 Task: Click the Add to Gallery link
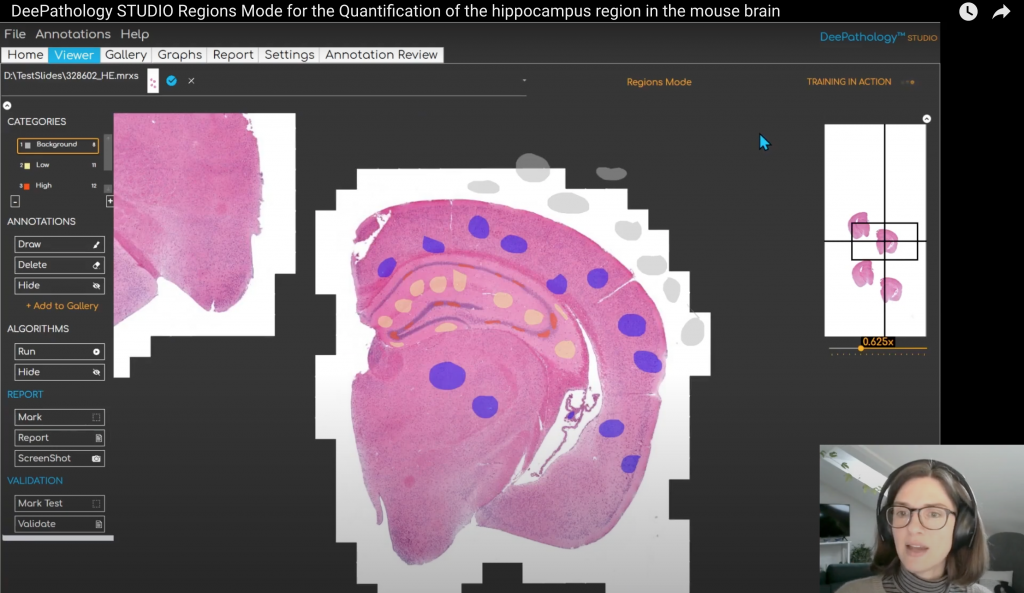[62, 306]
